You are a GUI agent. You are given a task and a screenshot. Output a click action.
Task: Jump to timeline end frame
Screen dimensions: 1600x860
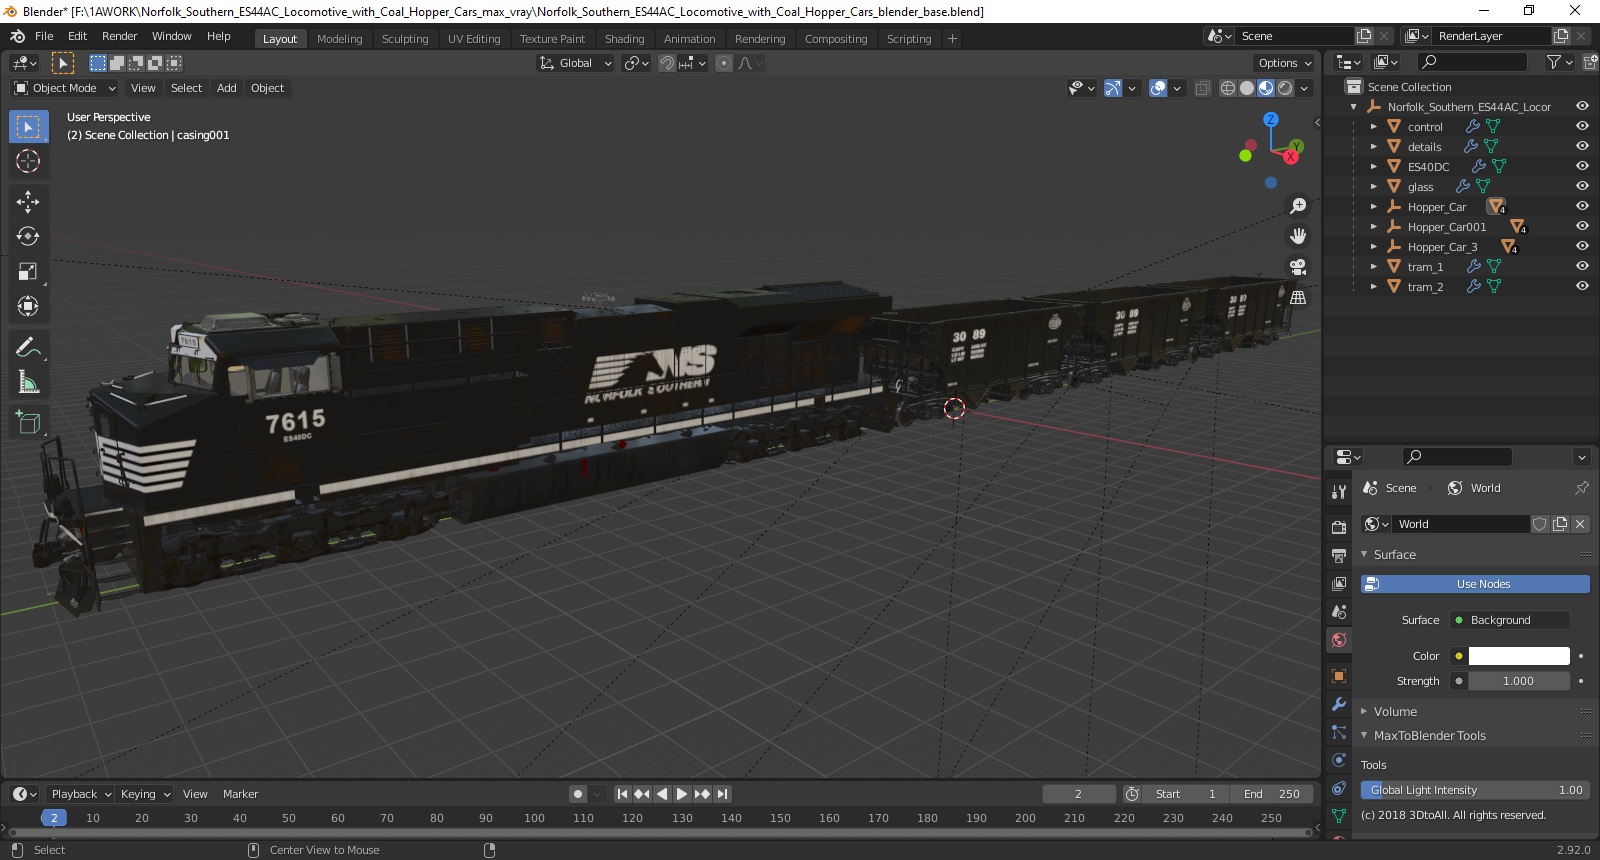point(722,794)
